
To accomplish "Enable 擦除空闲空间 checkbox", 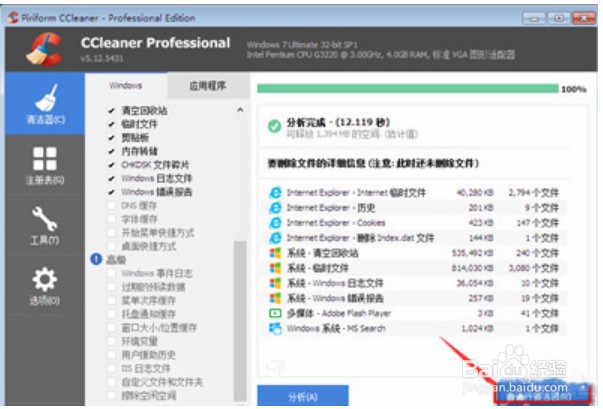I will [111, 395].
